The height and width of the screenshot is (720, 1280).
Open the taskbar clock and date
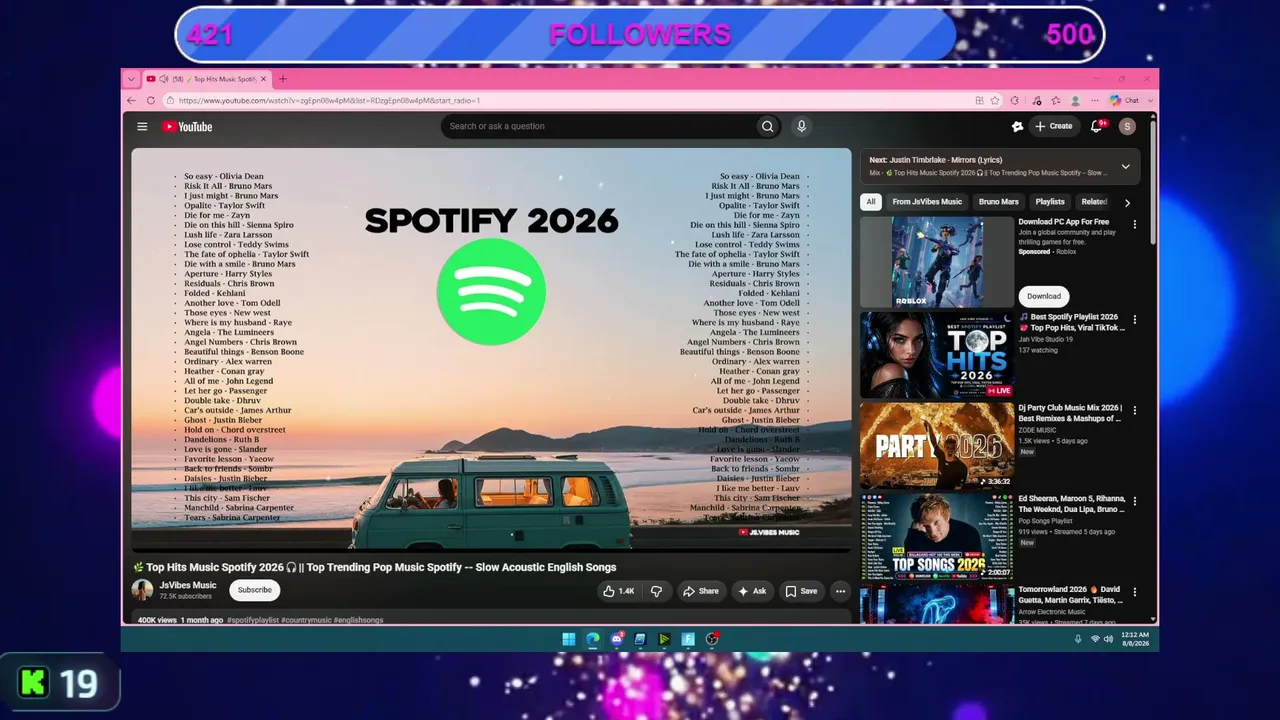[x=1135, y=639]
